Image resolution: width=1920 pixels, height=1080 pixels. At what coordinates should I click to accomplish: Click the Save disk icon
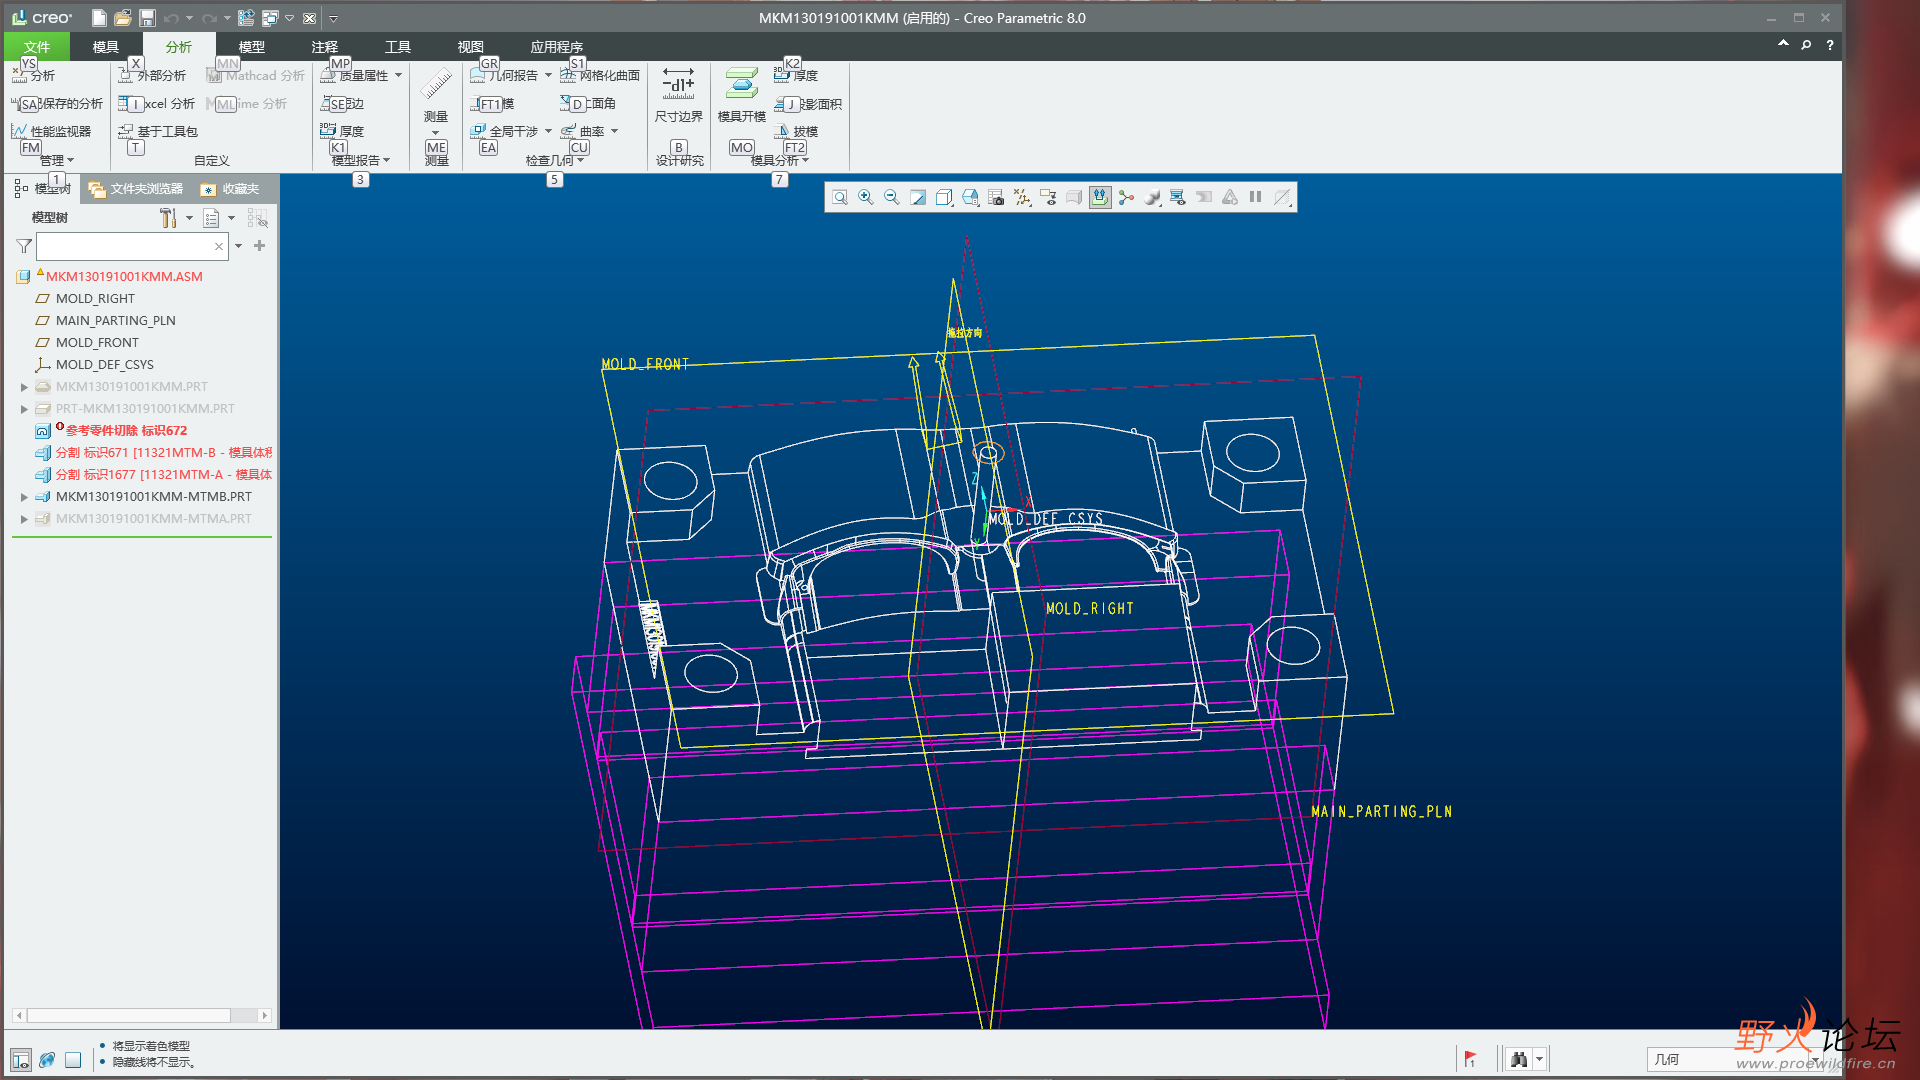click(x=147, y=18)
